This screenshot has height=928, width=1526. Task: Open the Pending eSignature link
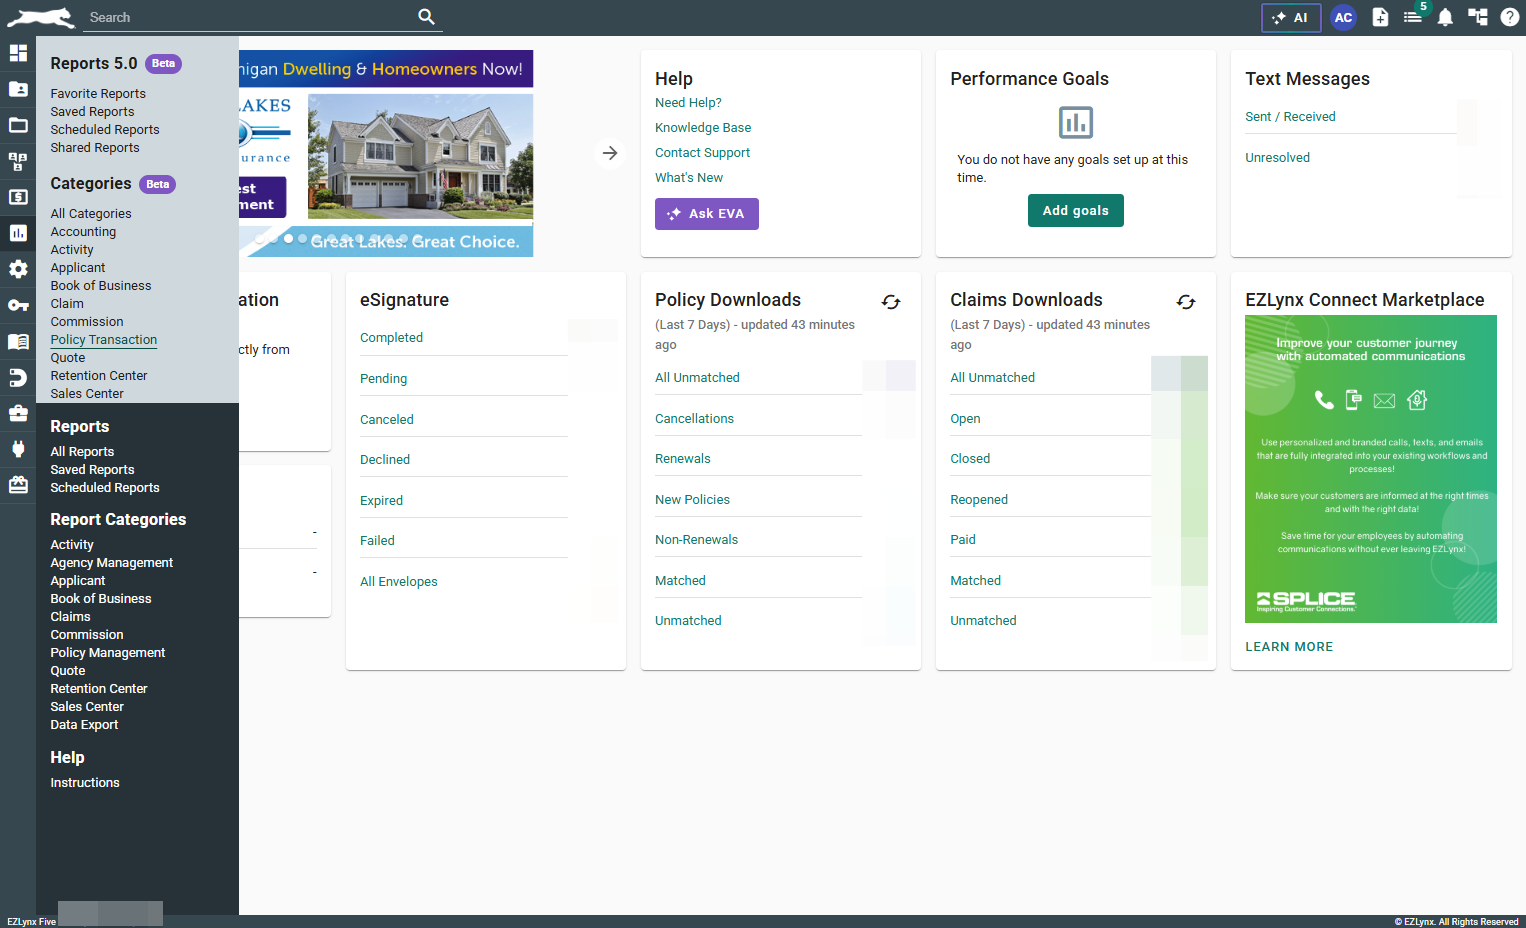[x=383, y=379]
